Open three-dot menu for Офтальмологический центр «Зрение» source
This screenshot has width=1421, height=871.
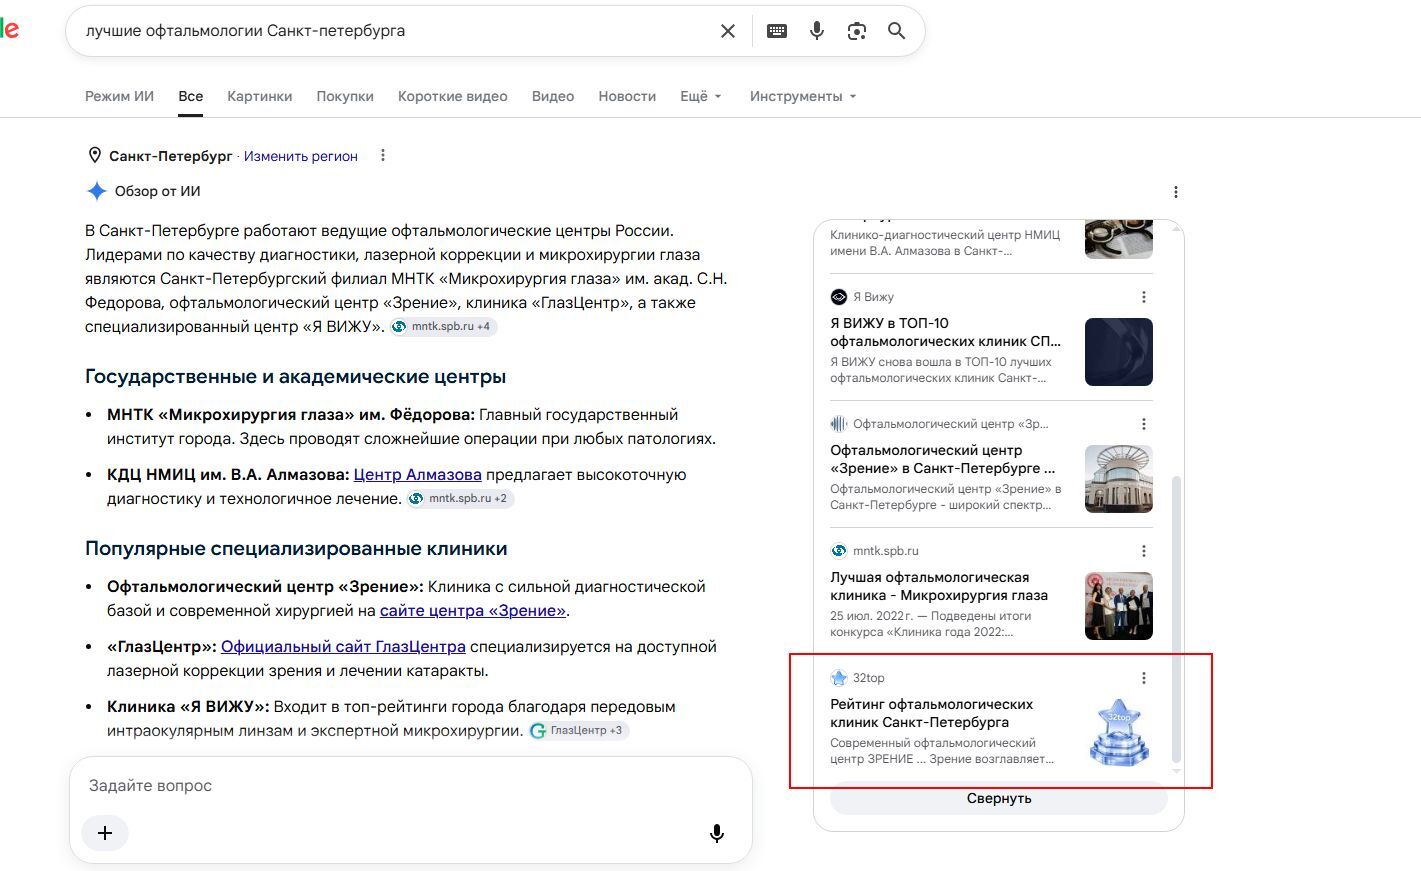[x=1144, y=424]
